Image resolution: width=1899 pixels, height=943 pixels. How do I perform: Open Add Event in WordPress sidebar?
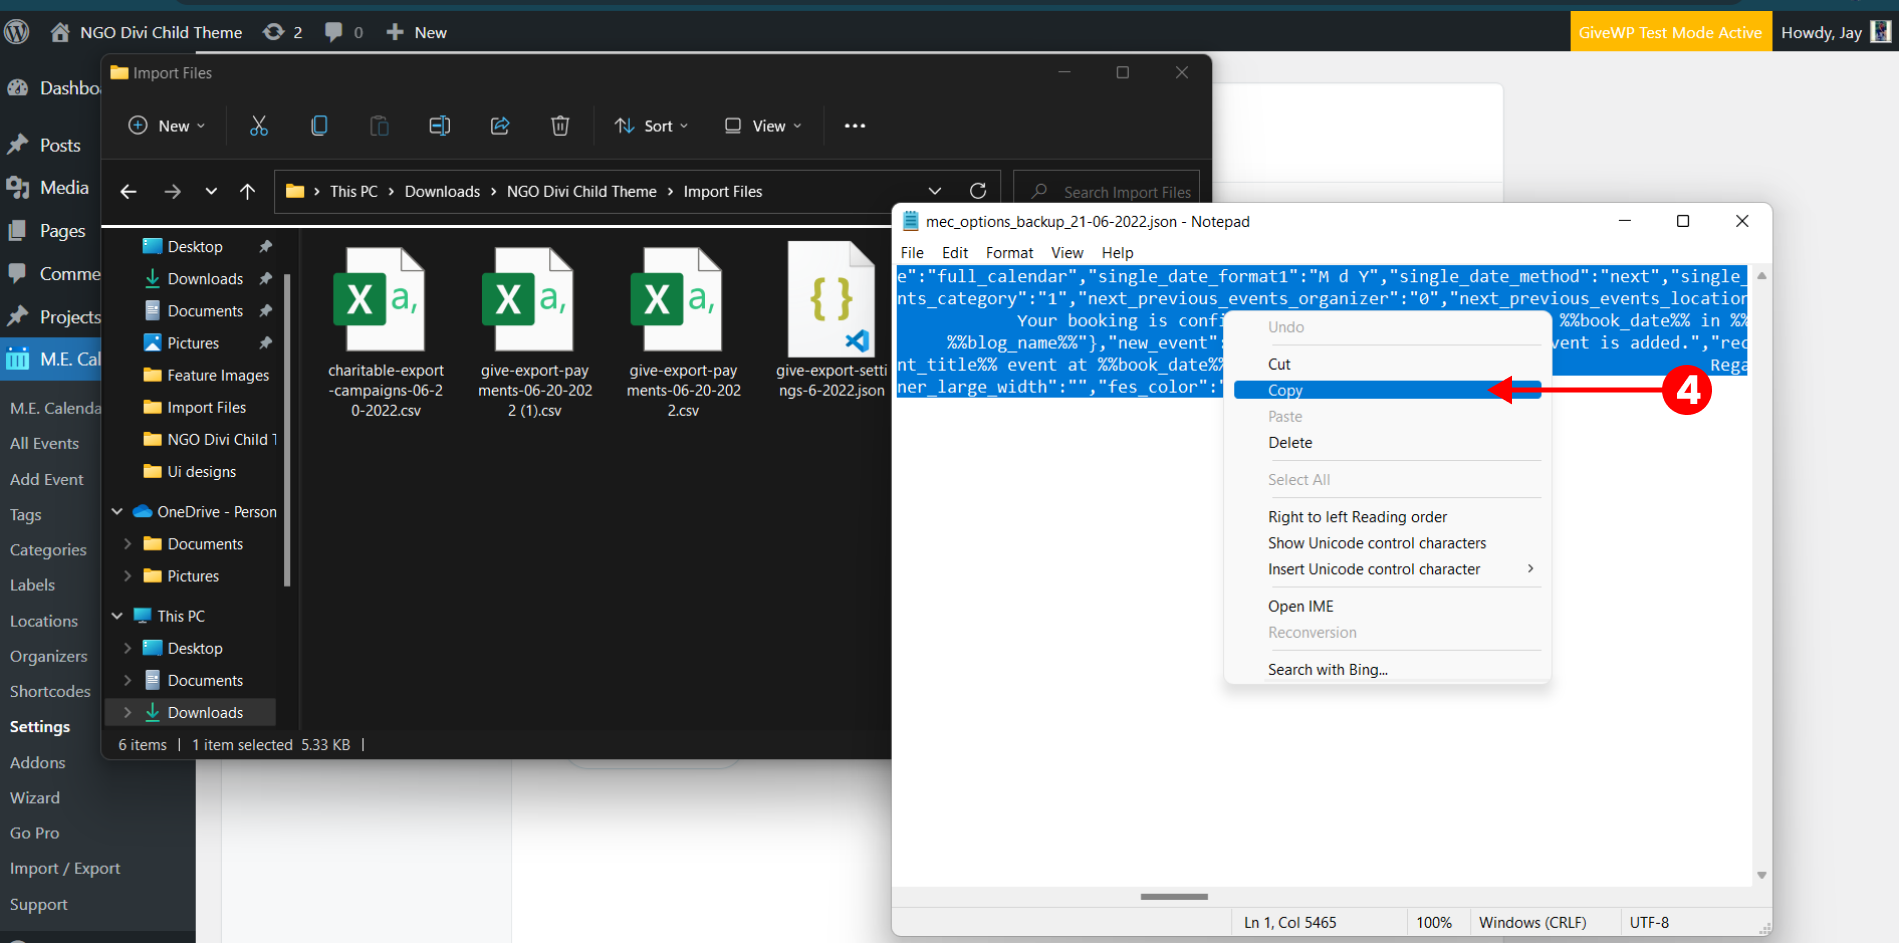coord(46,479)
